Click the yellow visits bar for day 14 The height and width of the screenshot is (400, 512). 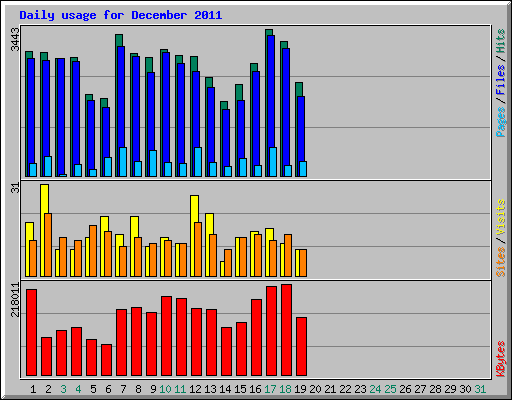click(222, 269)
